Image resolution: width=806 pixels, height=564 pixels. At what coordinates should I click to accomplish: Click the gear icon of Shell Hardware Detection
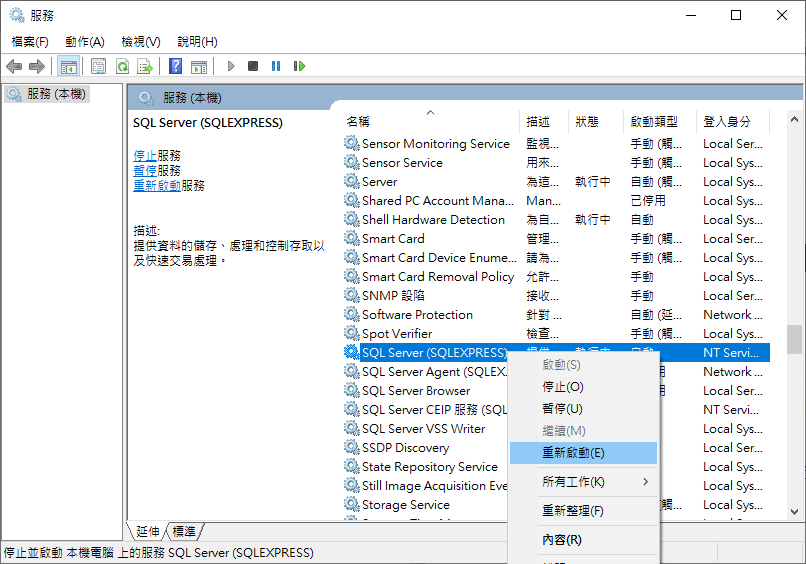click(352, 219)
